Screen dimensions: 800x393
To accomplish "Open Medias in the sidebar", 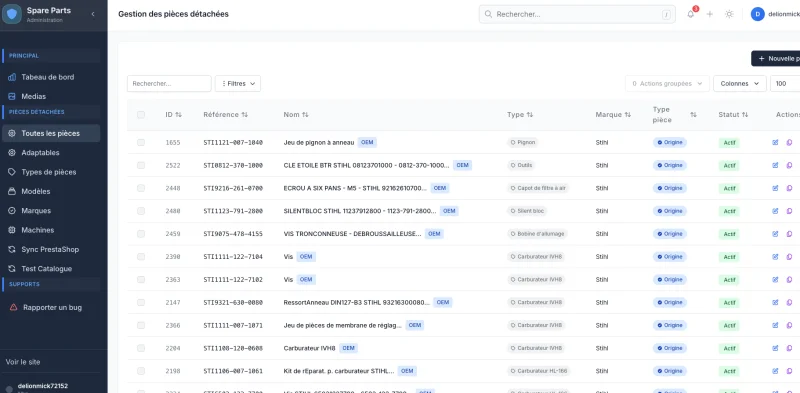I will click(51, 96).
